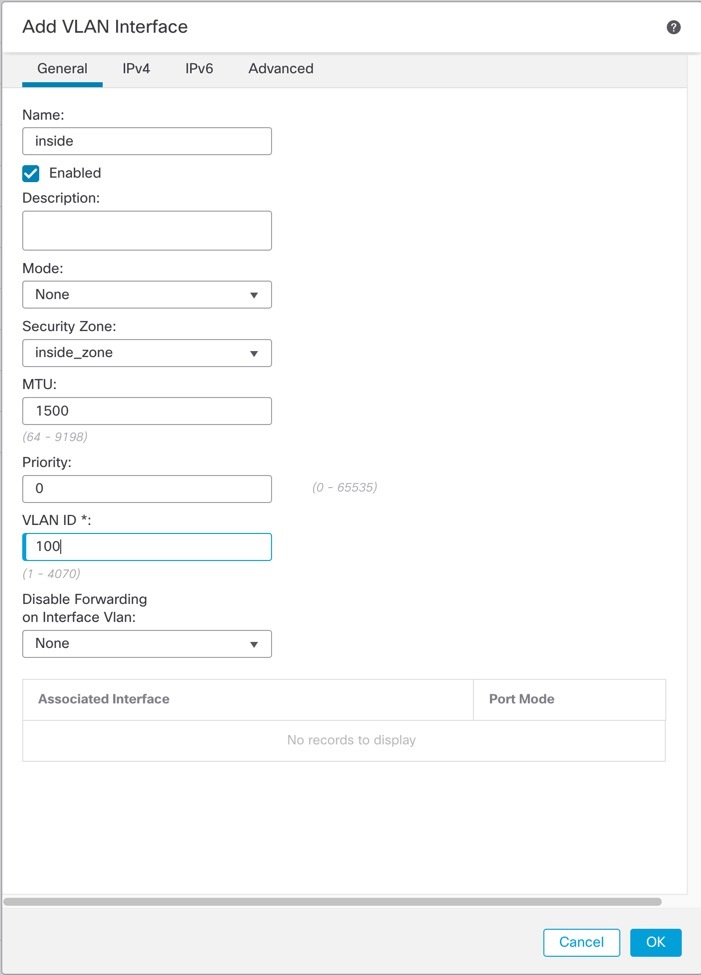Screen dimensions: 701x975
Task: Switch to the IPv6 tab
Action: pos(197,69)
